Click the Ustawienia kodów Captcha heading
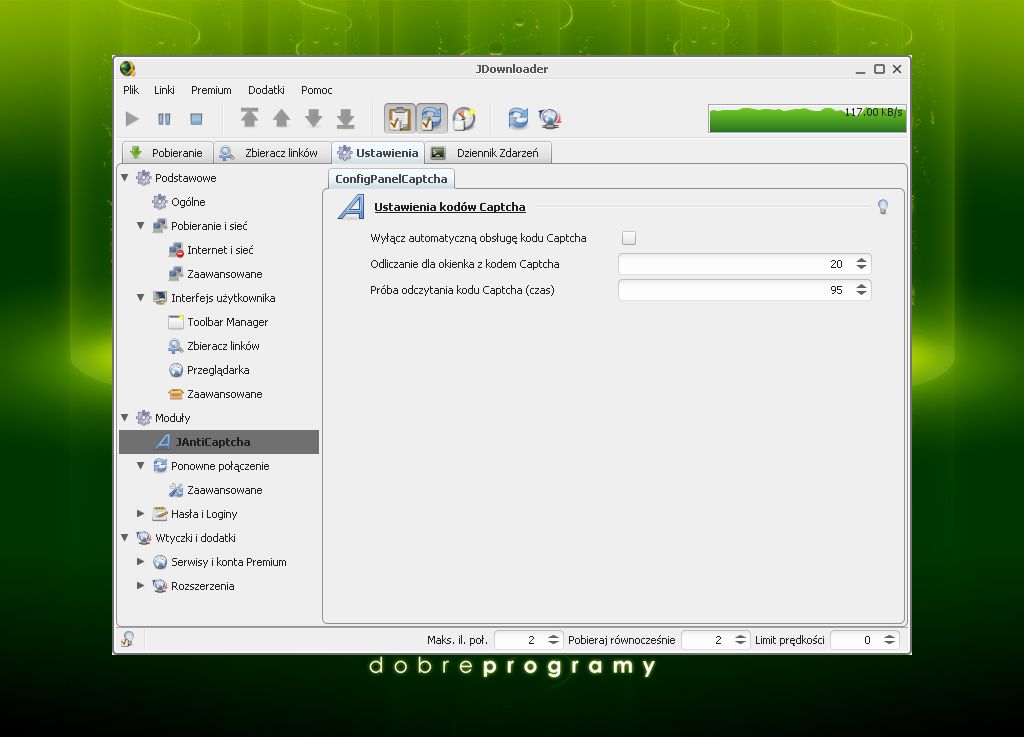This screenshot has width=1024, height=737. click(449, 207)
